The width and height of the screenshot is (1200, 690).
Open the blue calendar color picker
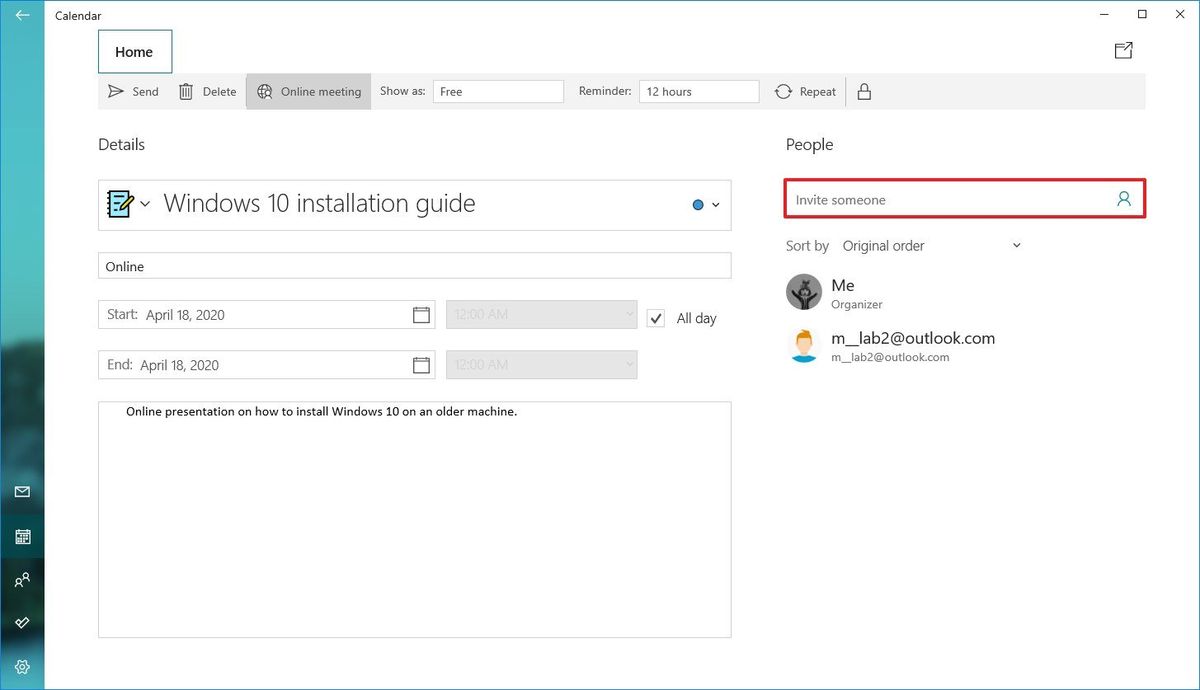pos(705,205)
